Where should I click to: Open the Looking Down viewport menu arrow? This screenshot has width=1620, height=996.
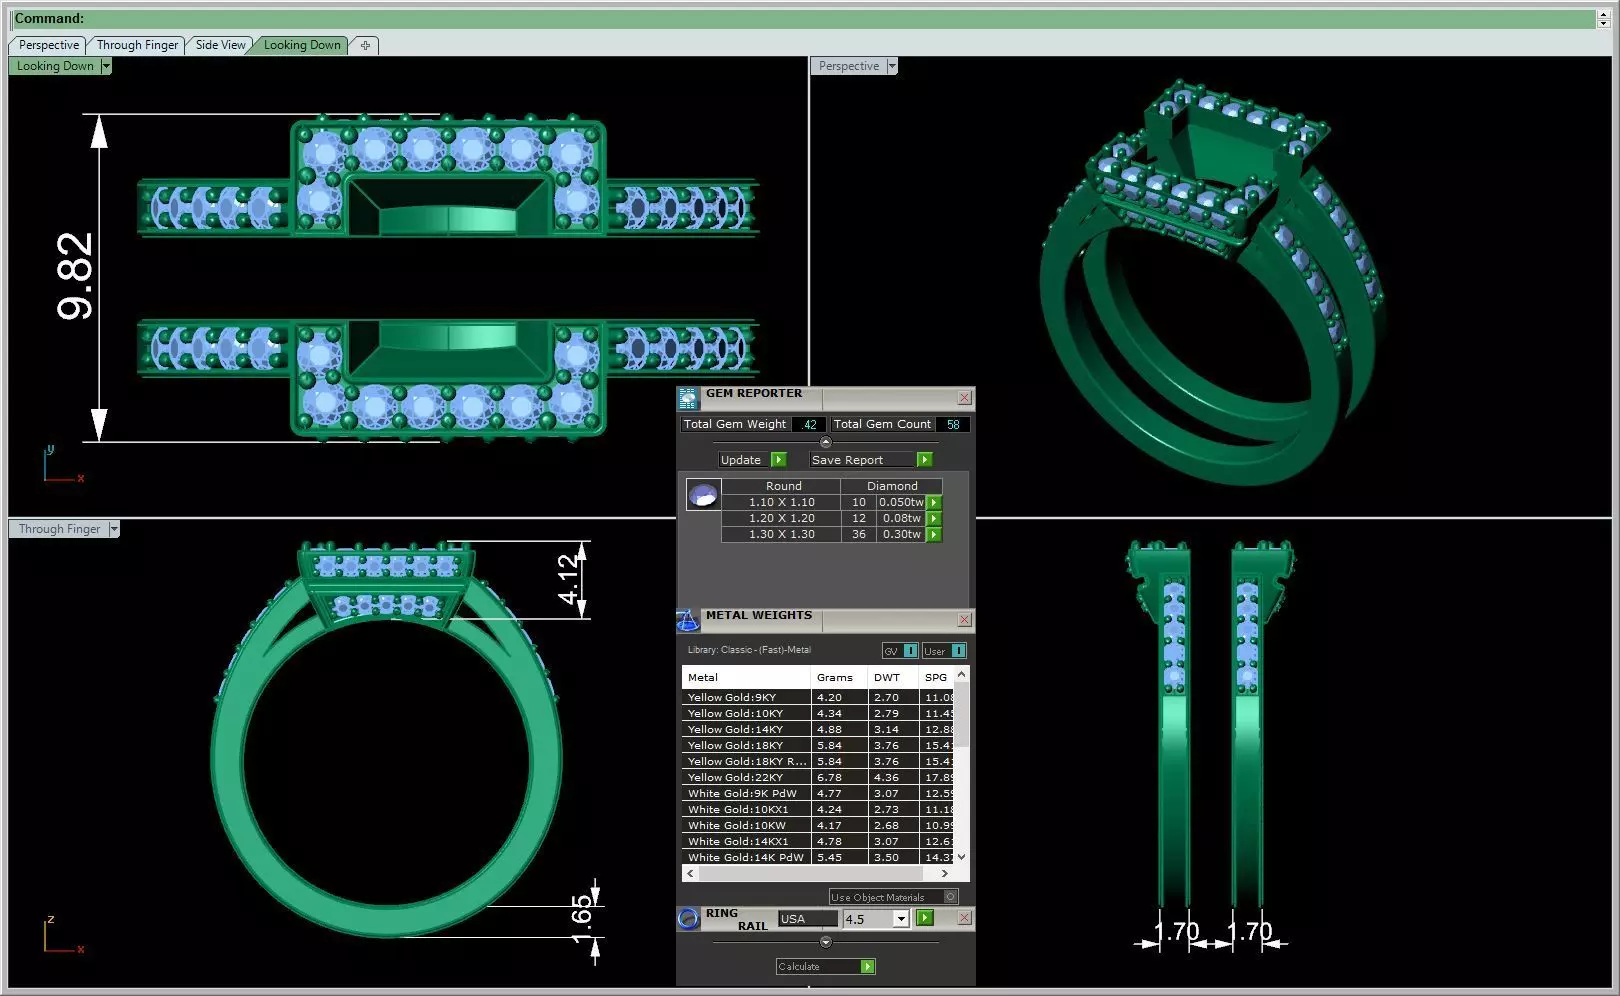tap(106, 66)
